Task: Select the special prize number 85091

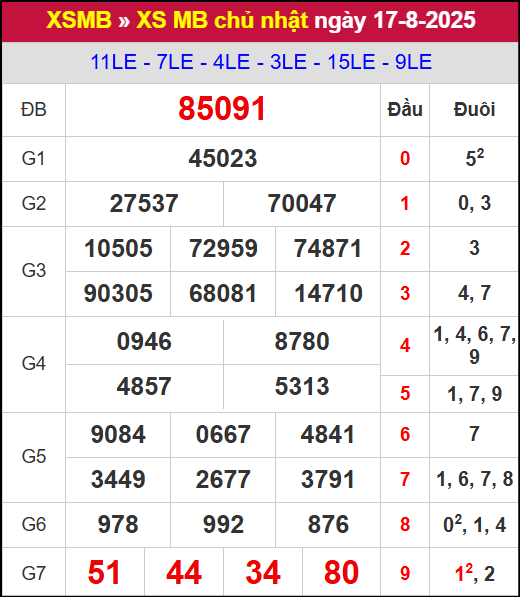Action: (222, 109)
